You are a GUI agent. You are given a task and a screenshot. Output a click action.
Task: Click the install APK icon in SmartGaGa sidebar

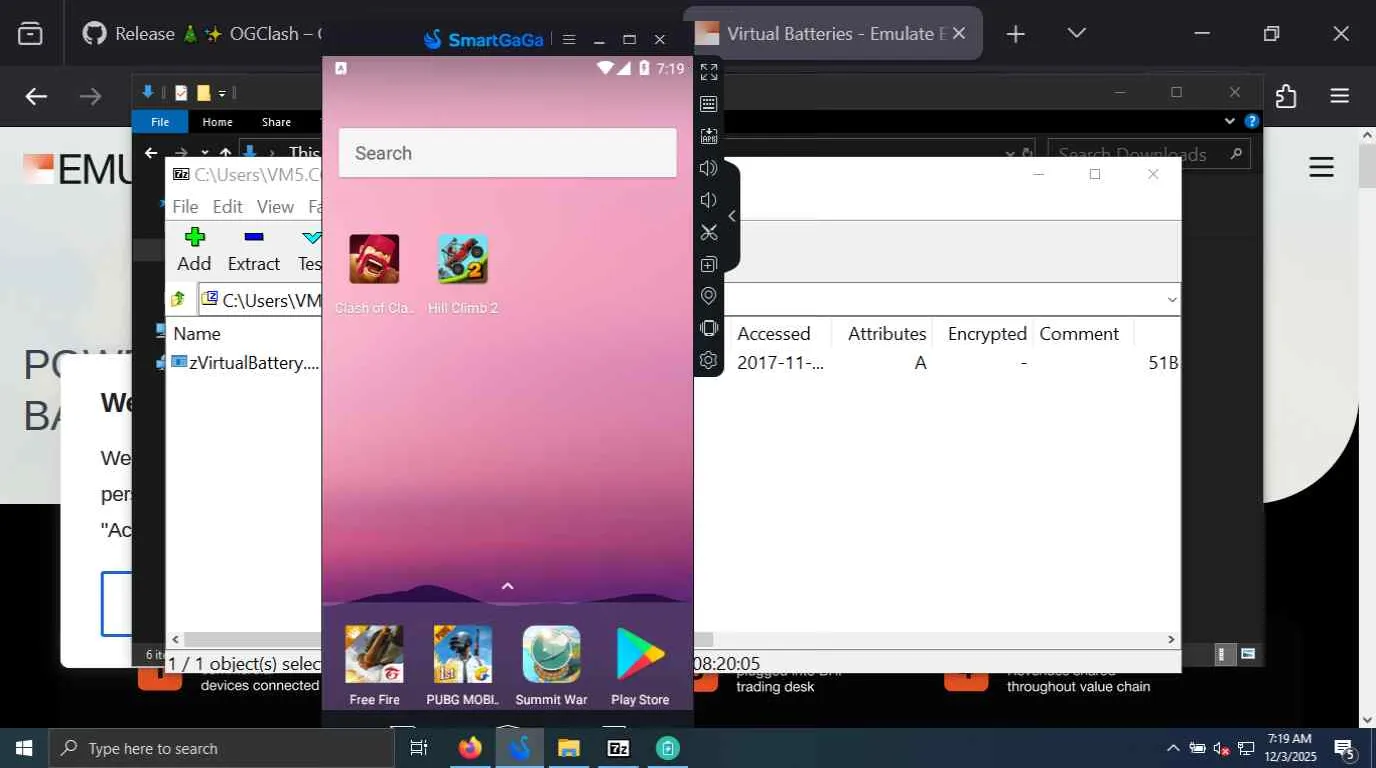coord(709,136)
